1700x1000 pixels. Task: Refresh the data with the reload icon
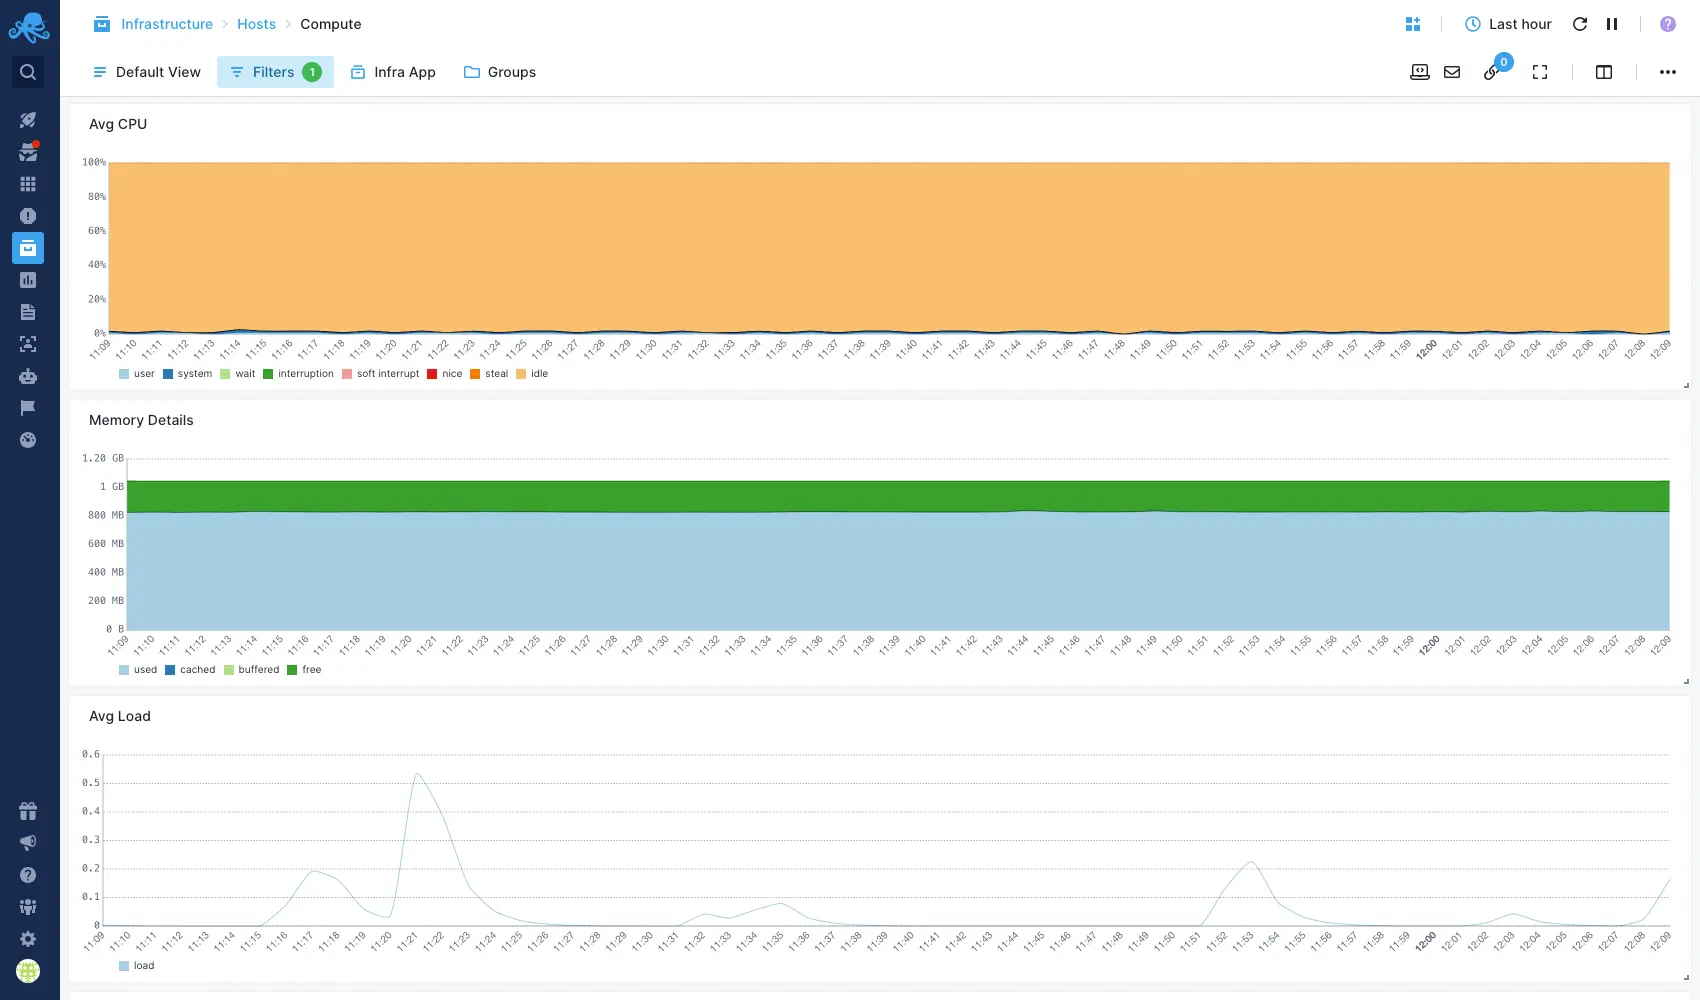(1580, 24)
